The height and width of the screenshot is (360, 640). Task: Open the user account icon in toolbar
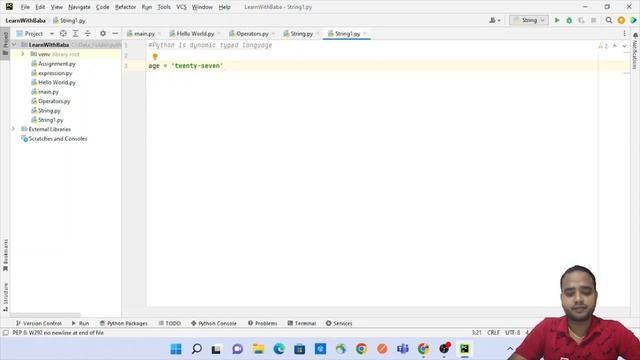tap(494, 20)
